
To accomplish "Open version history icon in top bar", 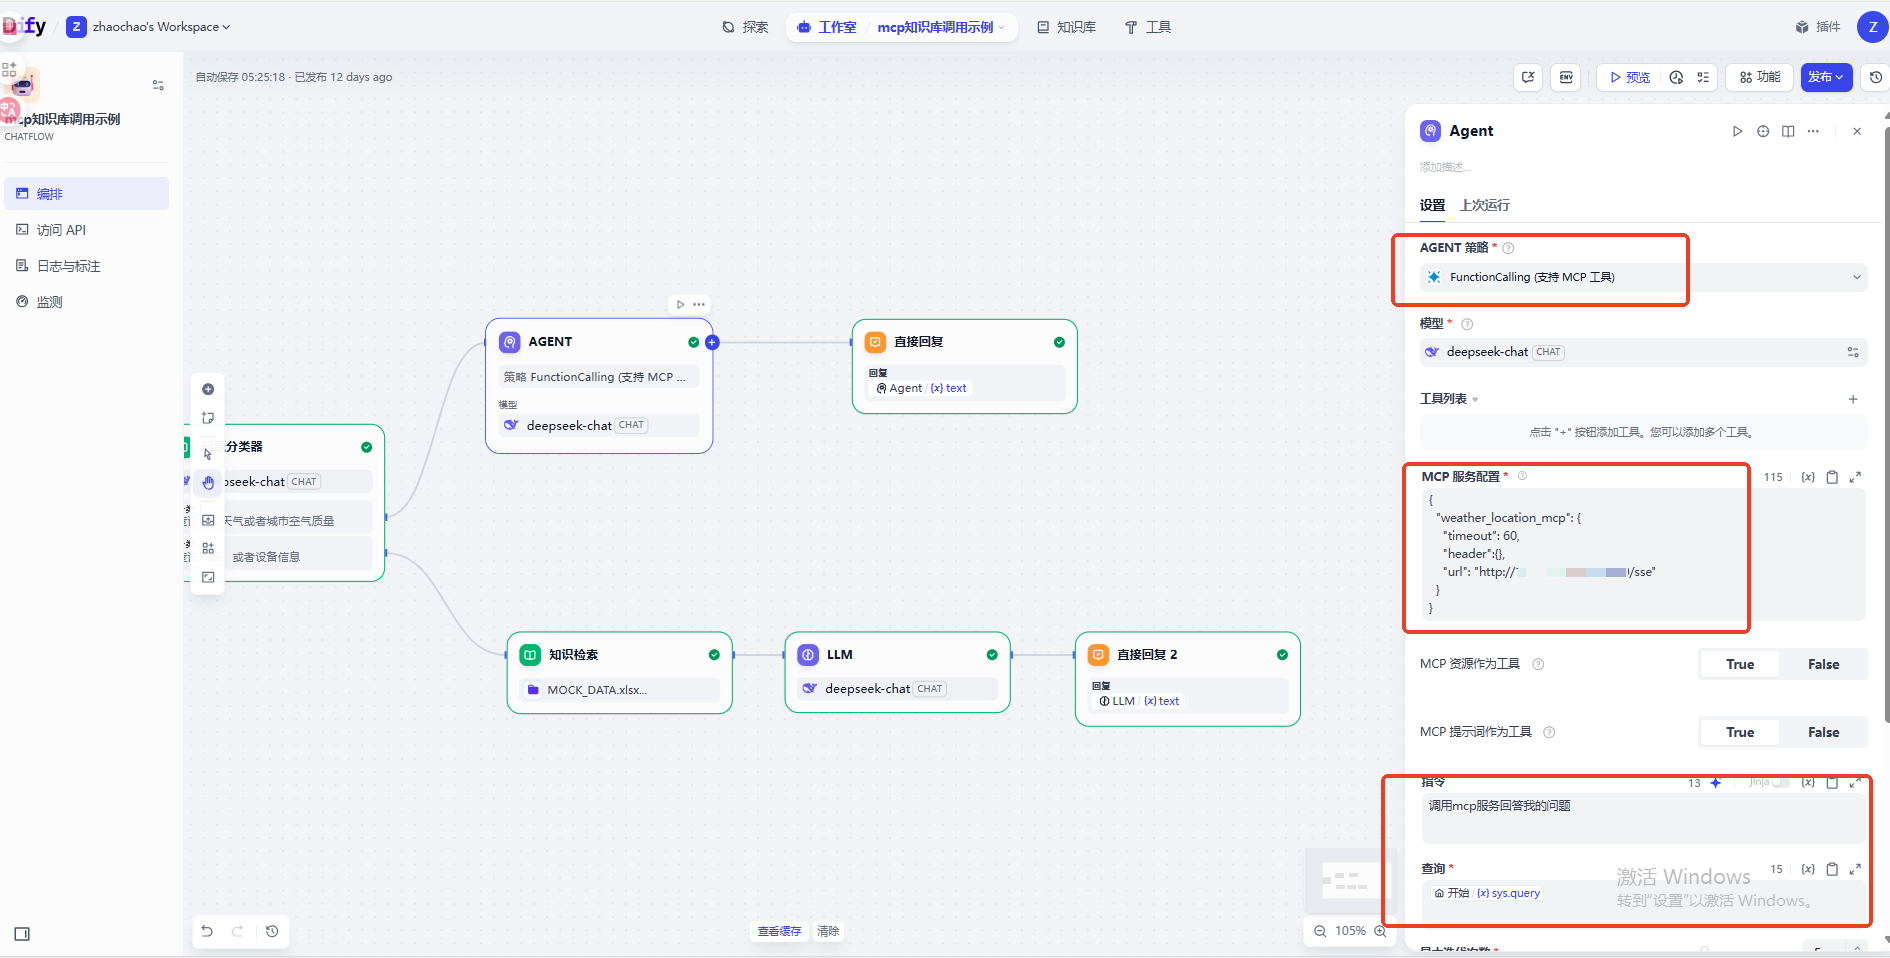I will pos(1875,77).
